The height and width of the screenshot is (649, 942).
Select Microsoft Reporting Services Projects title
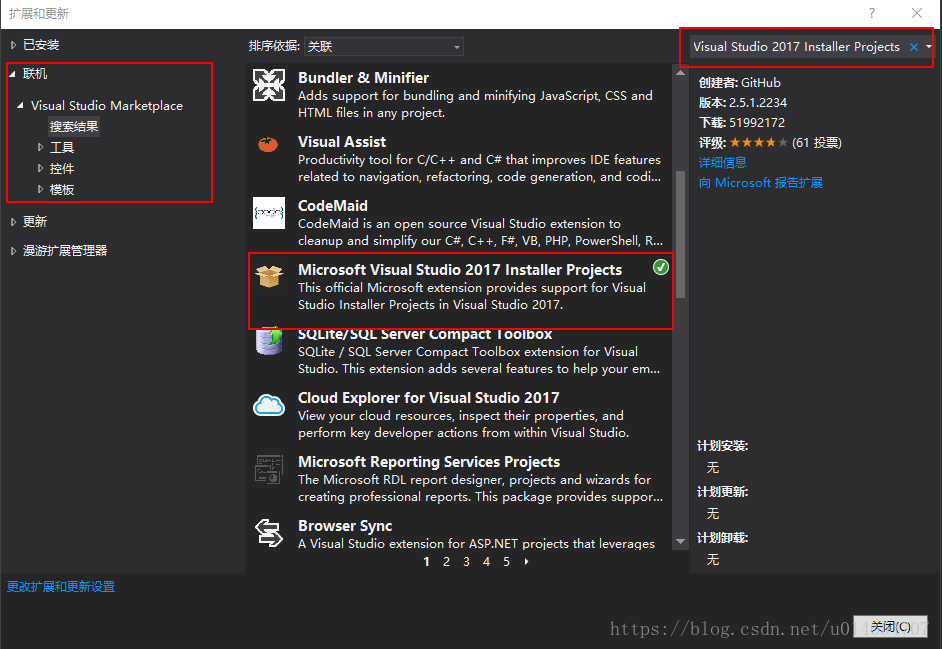tap(429, 462)
